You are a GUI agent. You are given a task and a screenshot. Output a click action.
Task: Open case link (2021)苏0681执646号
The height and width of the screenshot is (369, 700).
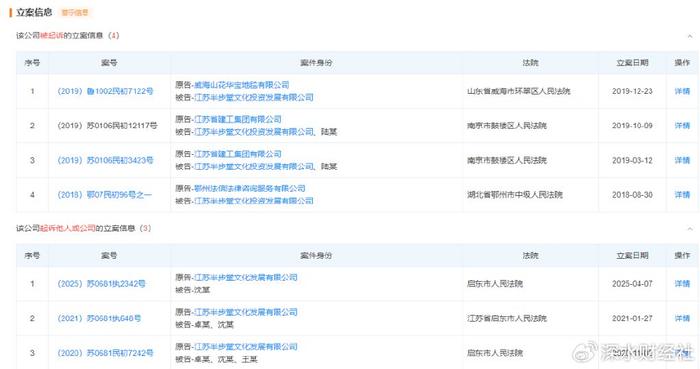(99, 318)
